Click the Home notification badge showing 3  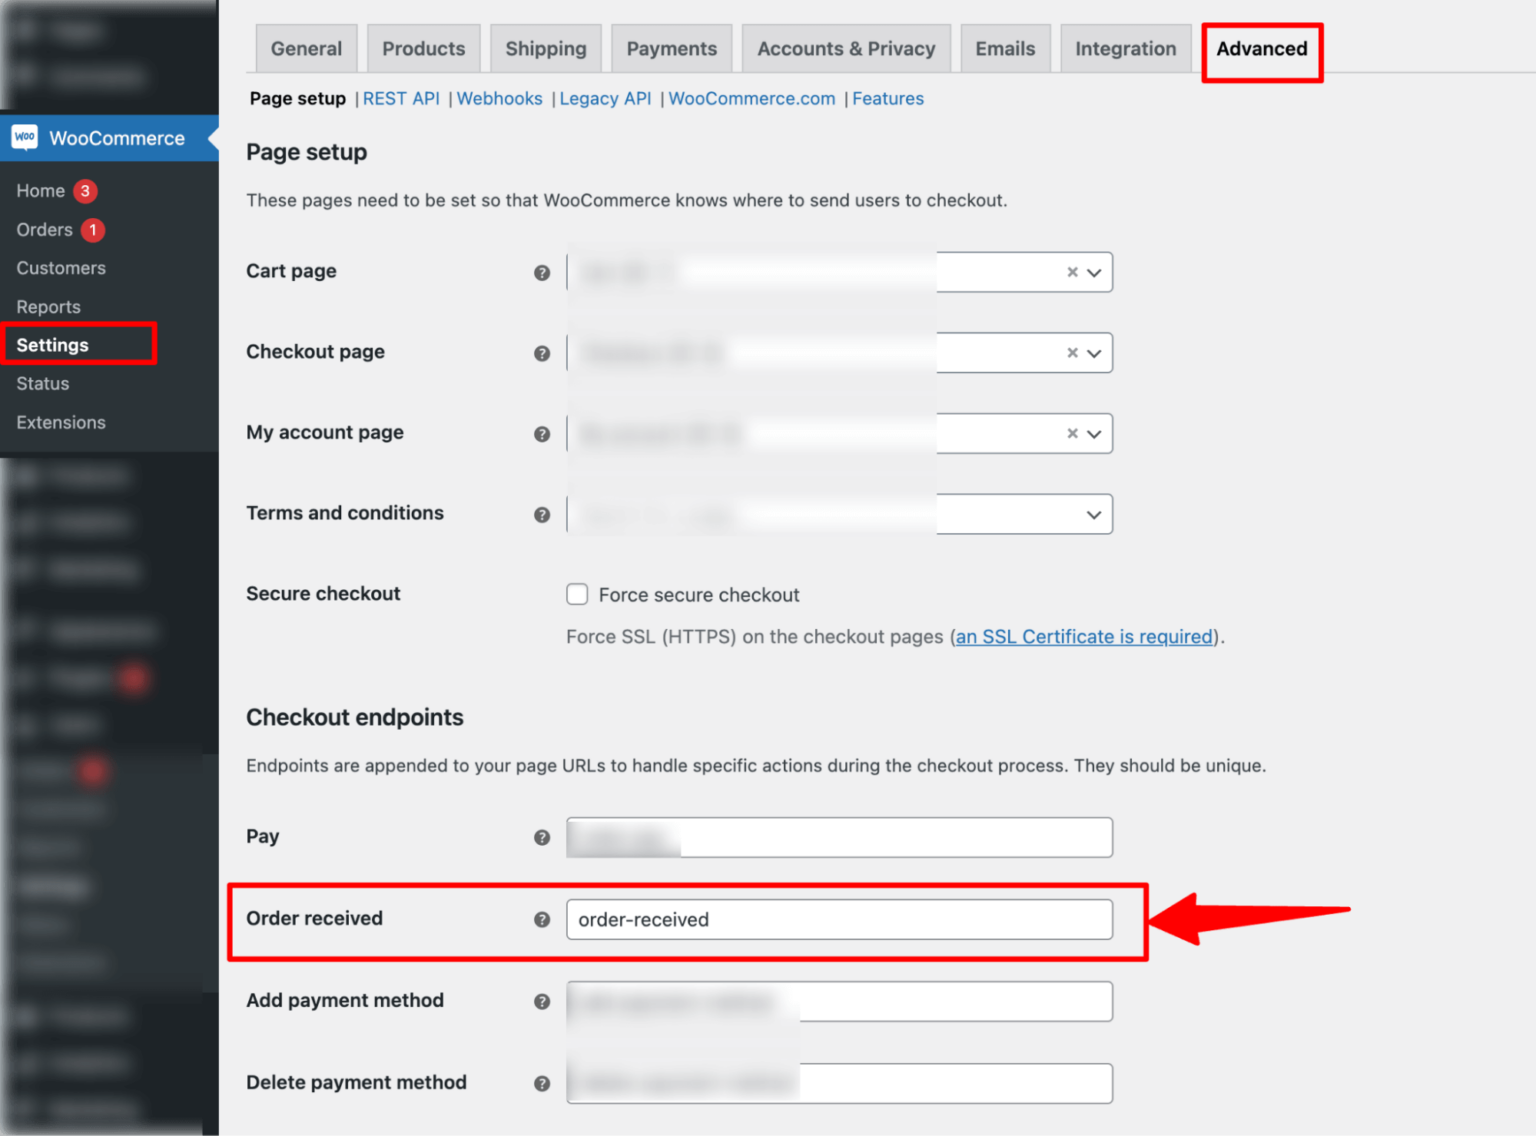click(x=84, y=190)
